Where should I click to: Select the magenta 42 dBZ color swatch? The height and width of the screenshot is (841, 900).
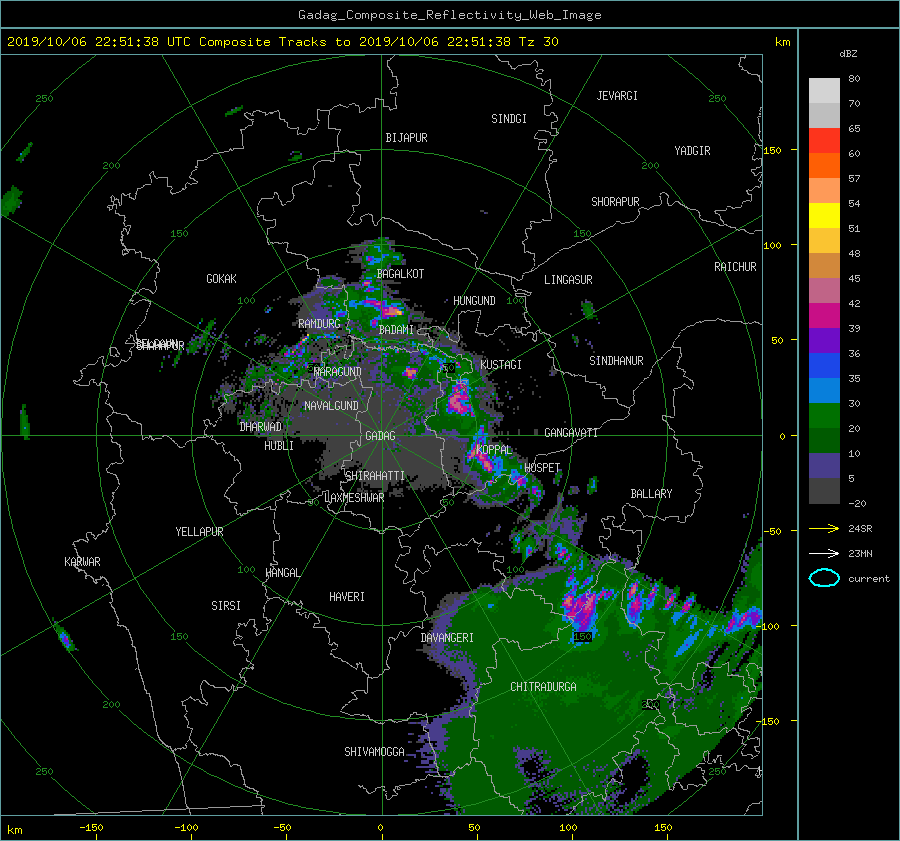click(x=824, y=315)
